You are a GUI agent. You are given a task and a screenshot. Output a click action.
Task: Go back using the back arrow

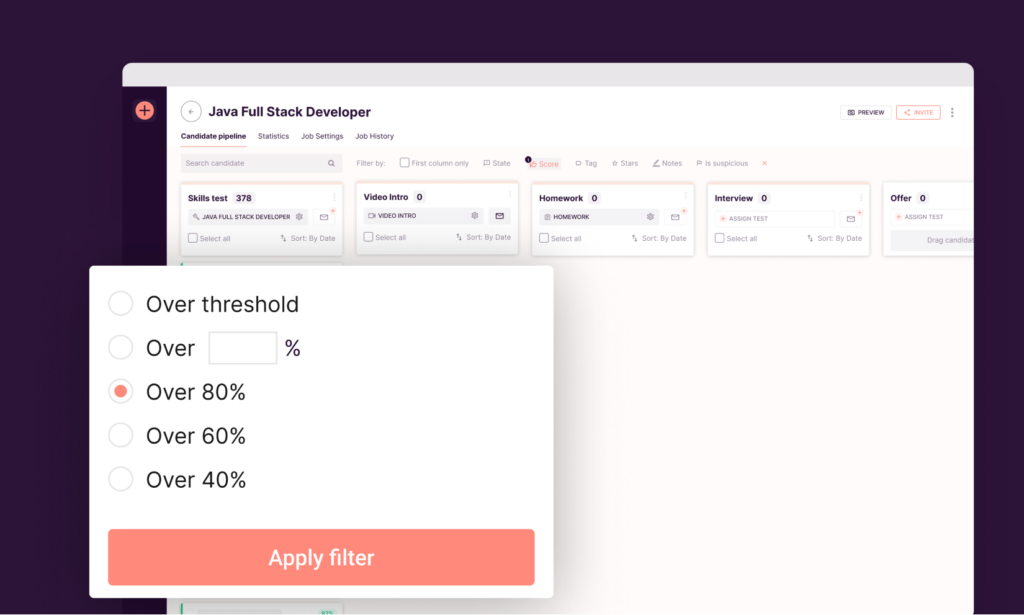coord(191,112)
